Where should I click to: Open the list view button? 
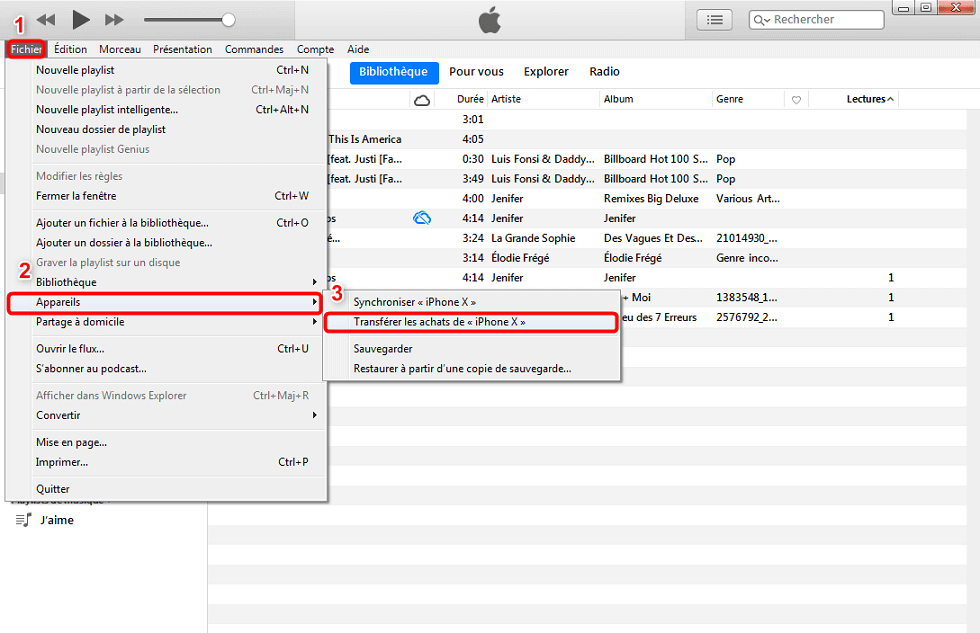[x=714, y=19]
